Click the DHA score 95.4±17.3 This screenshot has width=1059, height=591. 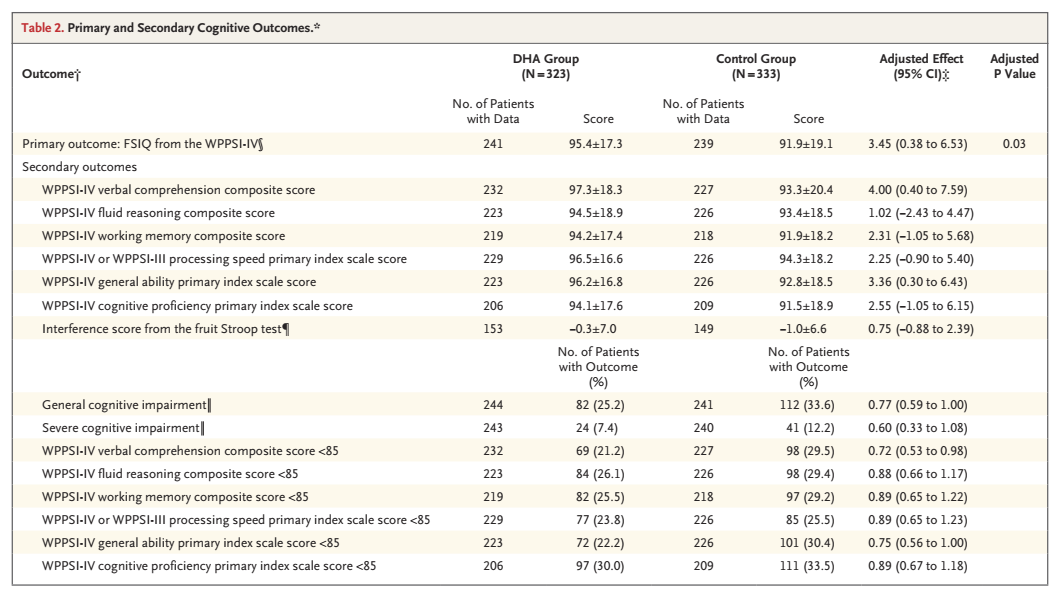598,144
